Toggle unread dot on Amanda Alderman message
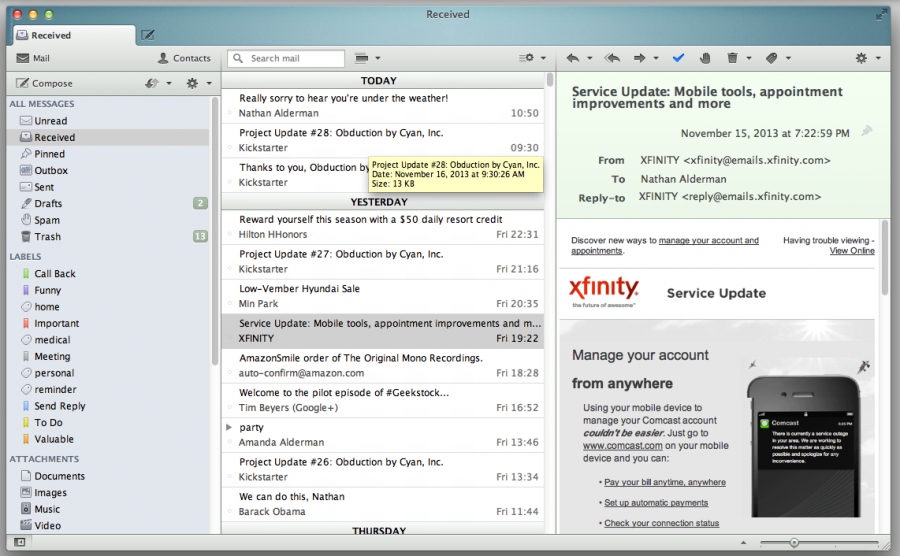This screenshot has width=900, height=556. [x=230, y=442]
